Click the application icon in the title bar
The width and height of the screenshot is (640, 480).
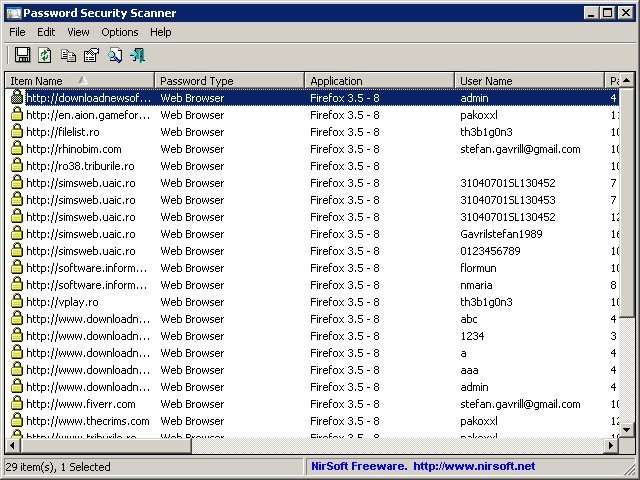tap(13, 13)
